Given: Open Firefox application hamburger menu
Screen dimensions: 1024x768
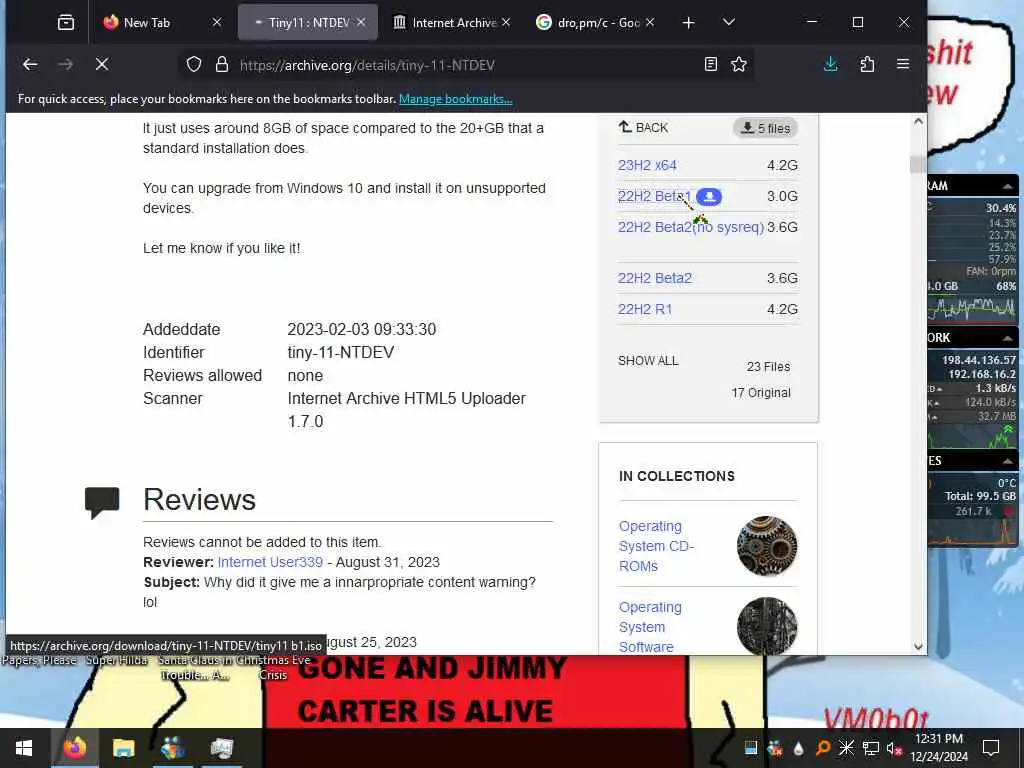Looking at the screenshot, I should tap(903, 64).
